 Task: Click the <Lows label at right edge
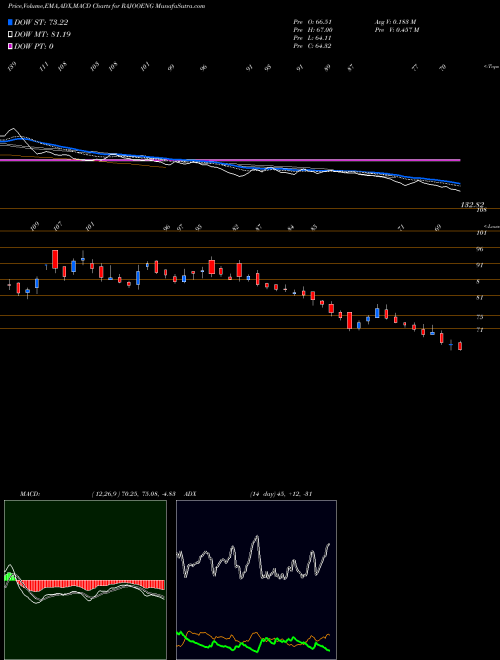coord(491,226)
